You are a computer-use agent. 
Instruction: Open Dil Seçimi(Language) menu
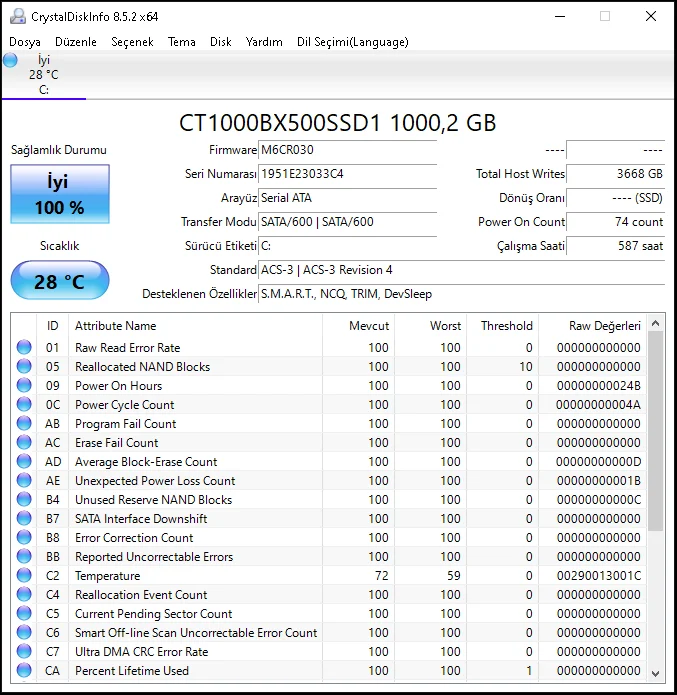(352, 42)
